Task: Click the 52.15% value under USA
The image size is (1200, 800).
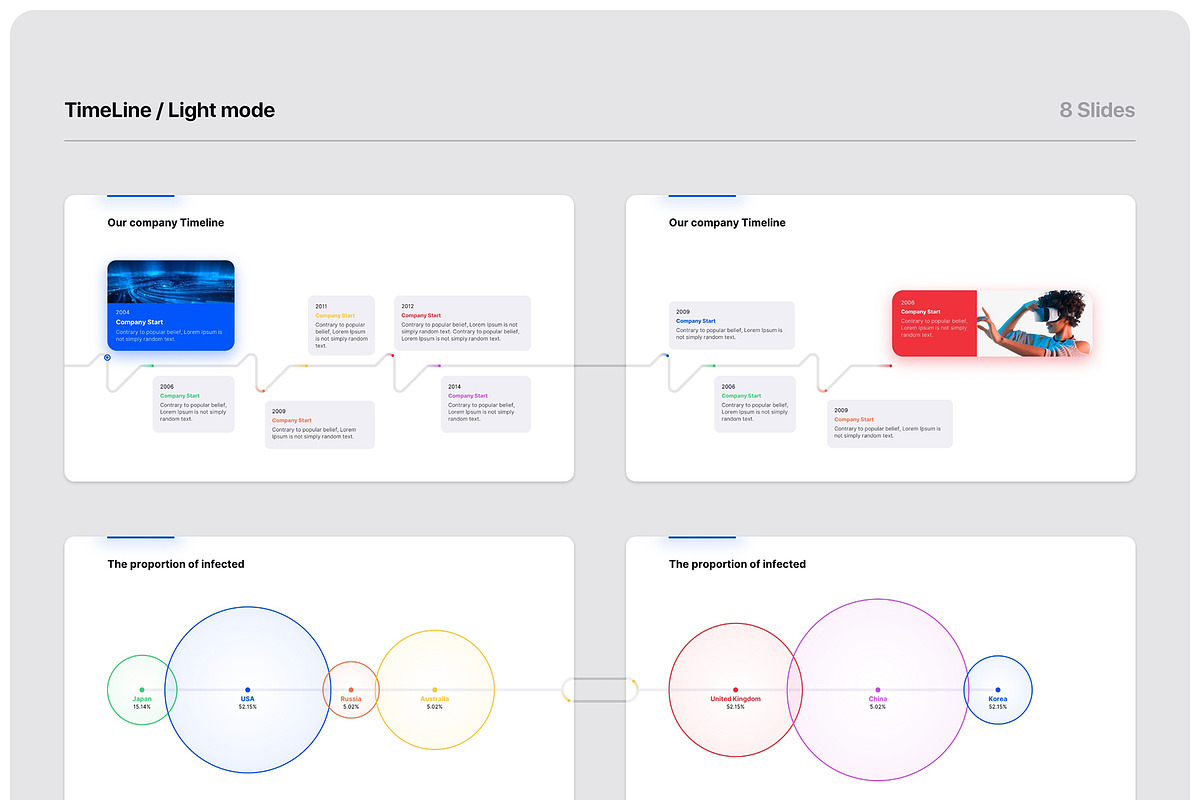Action: tap(247, 707)
